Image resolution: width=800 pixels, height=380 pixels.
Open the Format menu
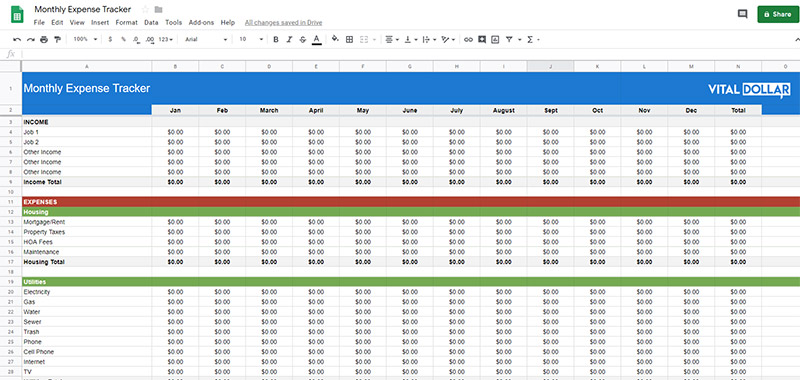point(127,22)
